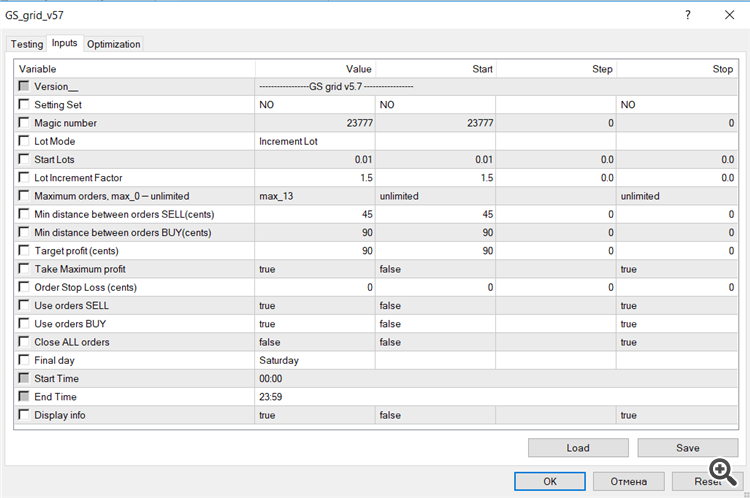
Task: Click the help question mark icon
Action: tap(688, 15)
